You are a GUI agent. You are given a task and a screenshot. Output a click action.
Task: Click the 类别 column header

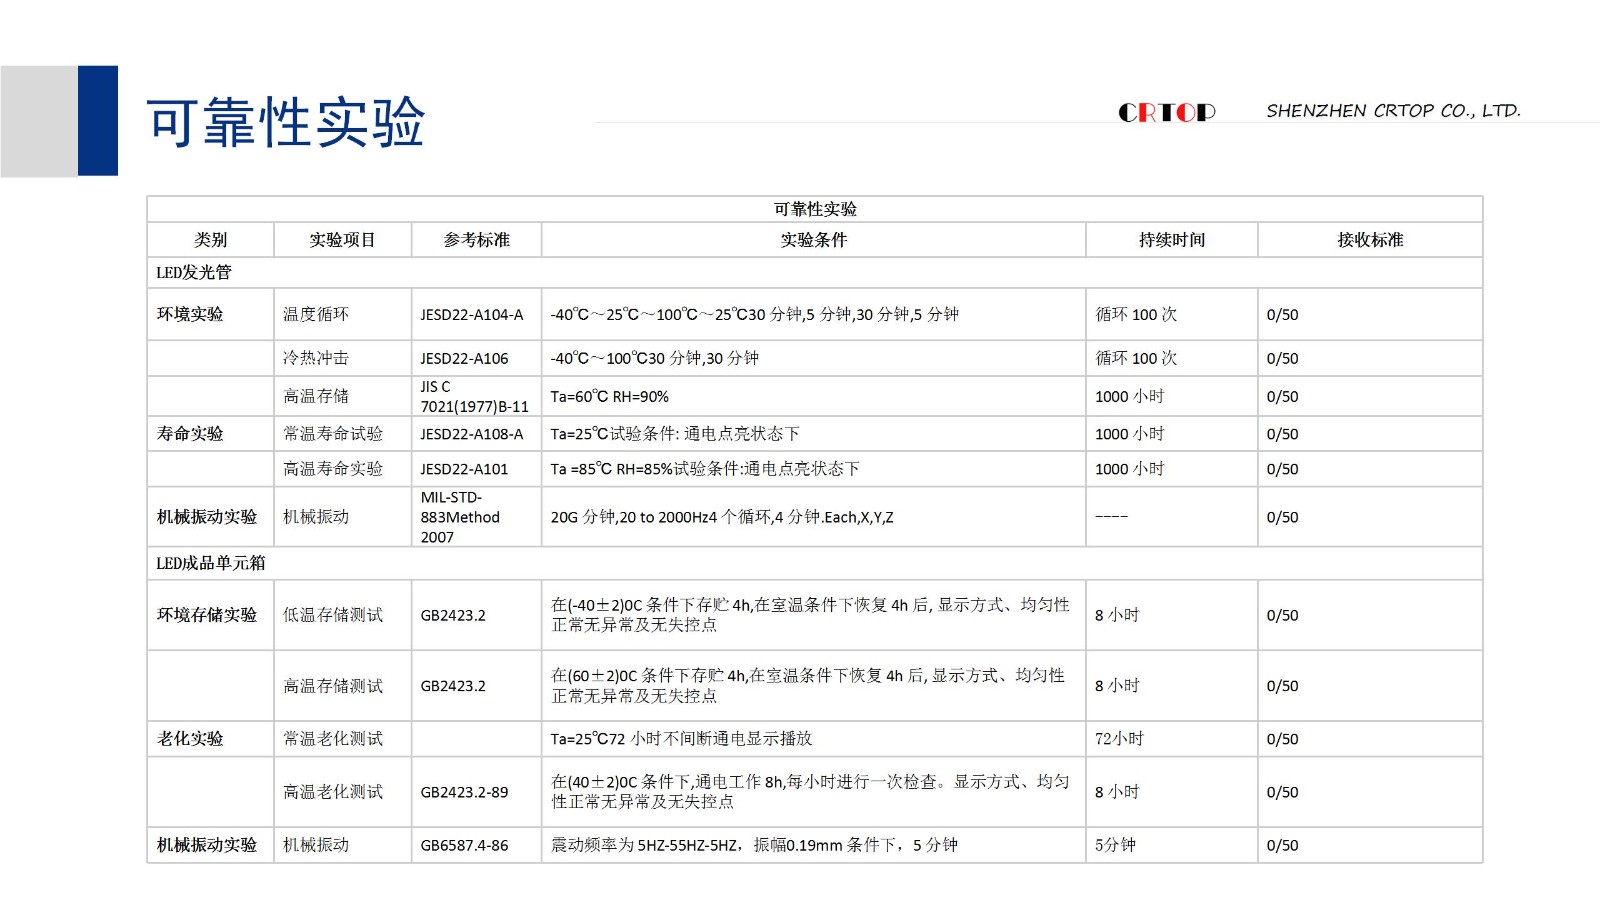[x=210, y=240]
